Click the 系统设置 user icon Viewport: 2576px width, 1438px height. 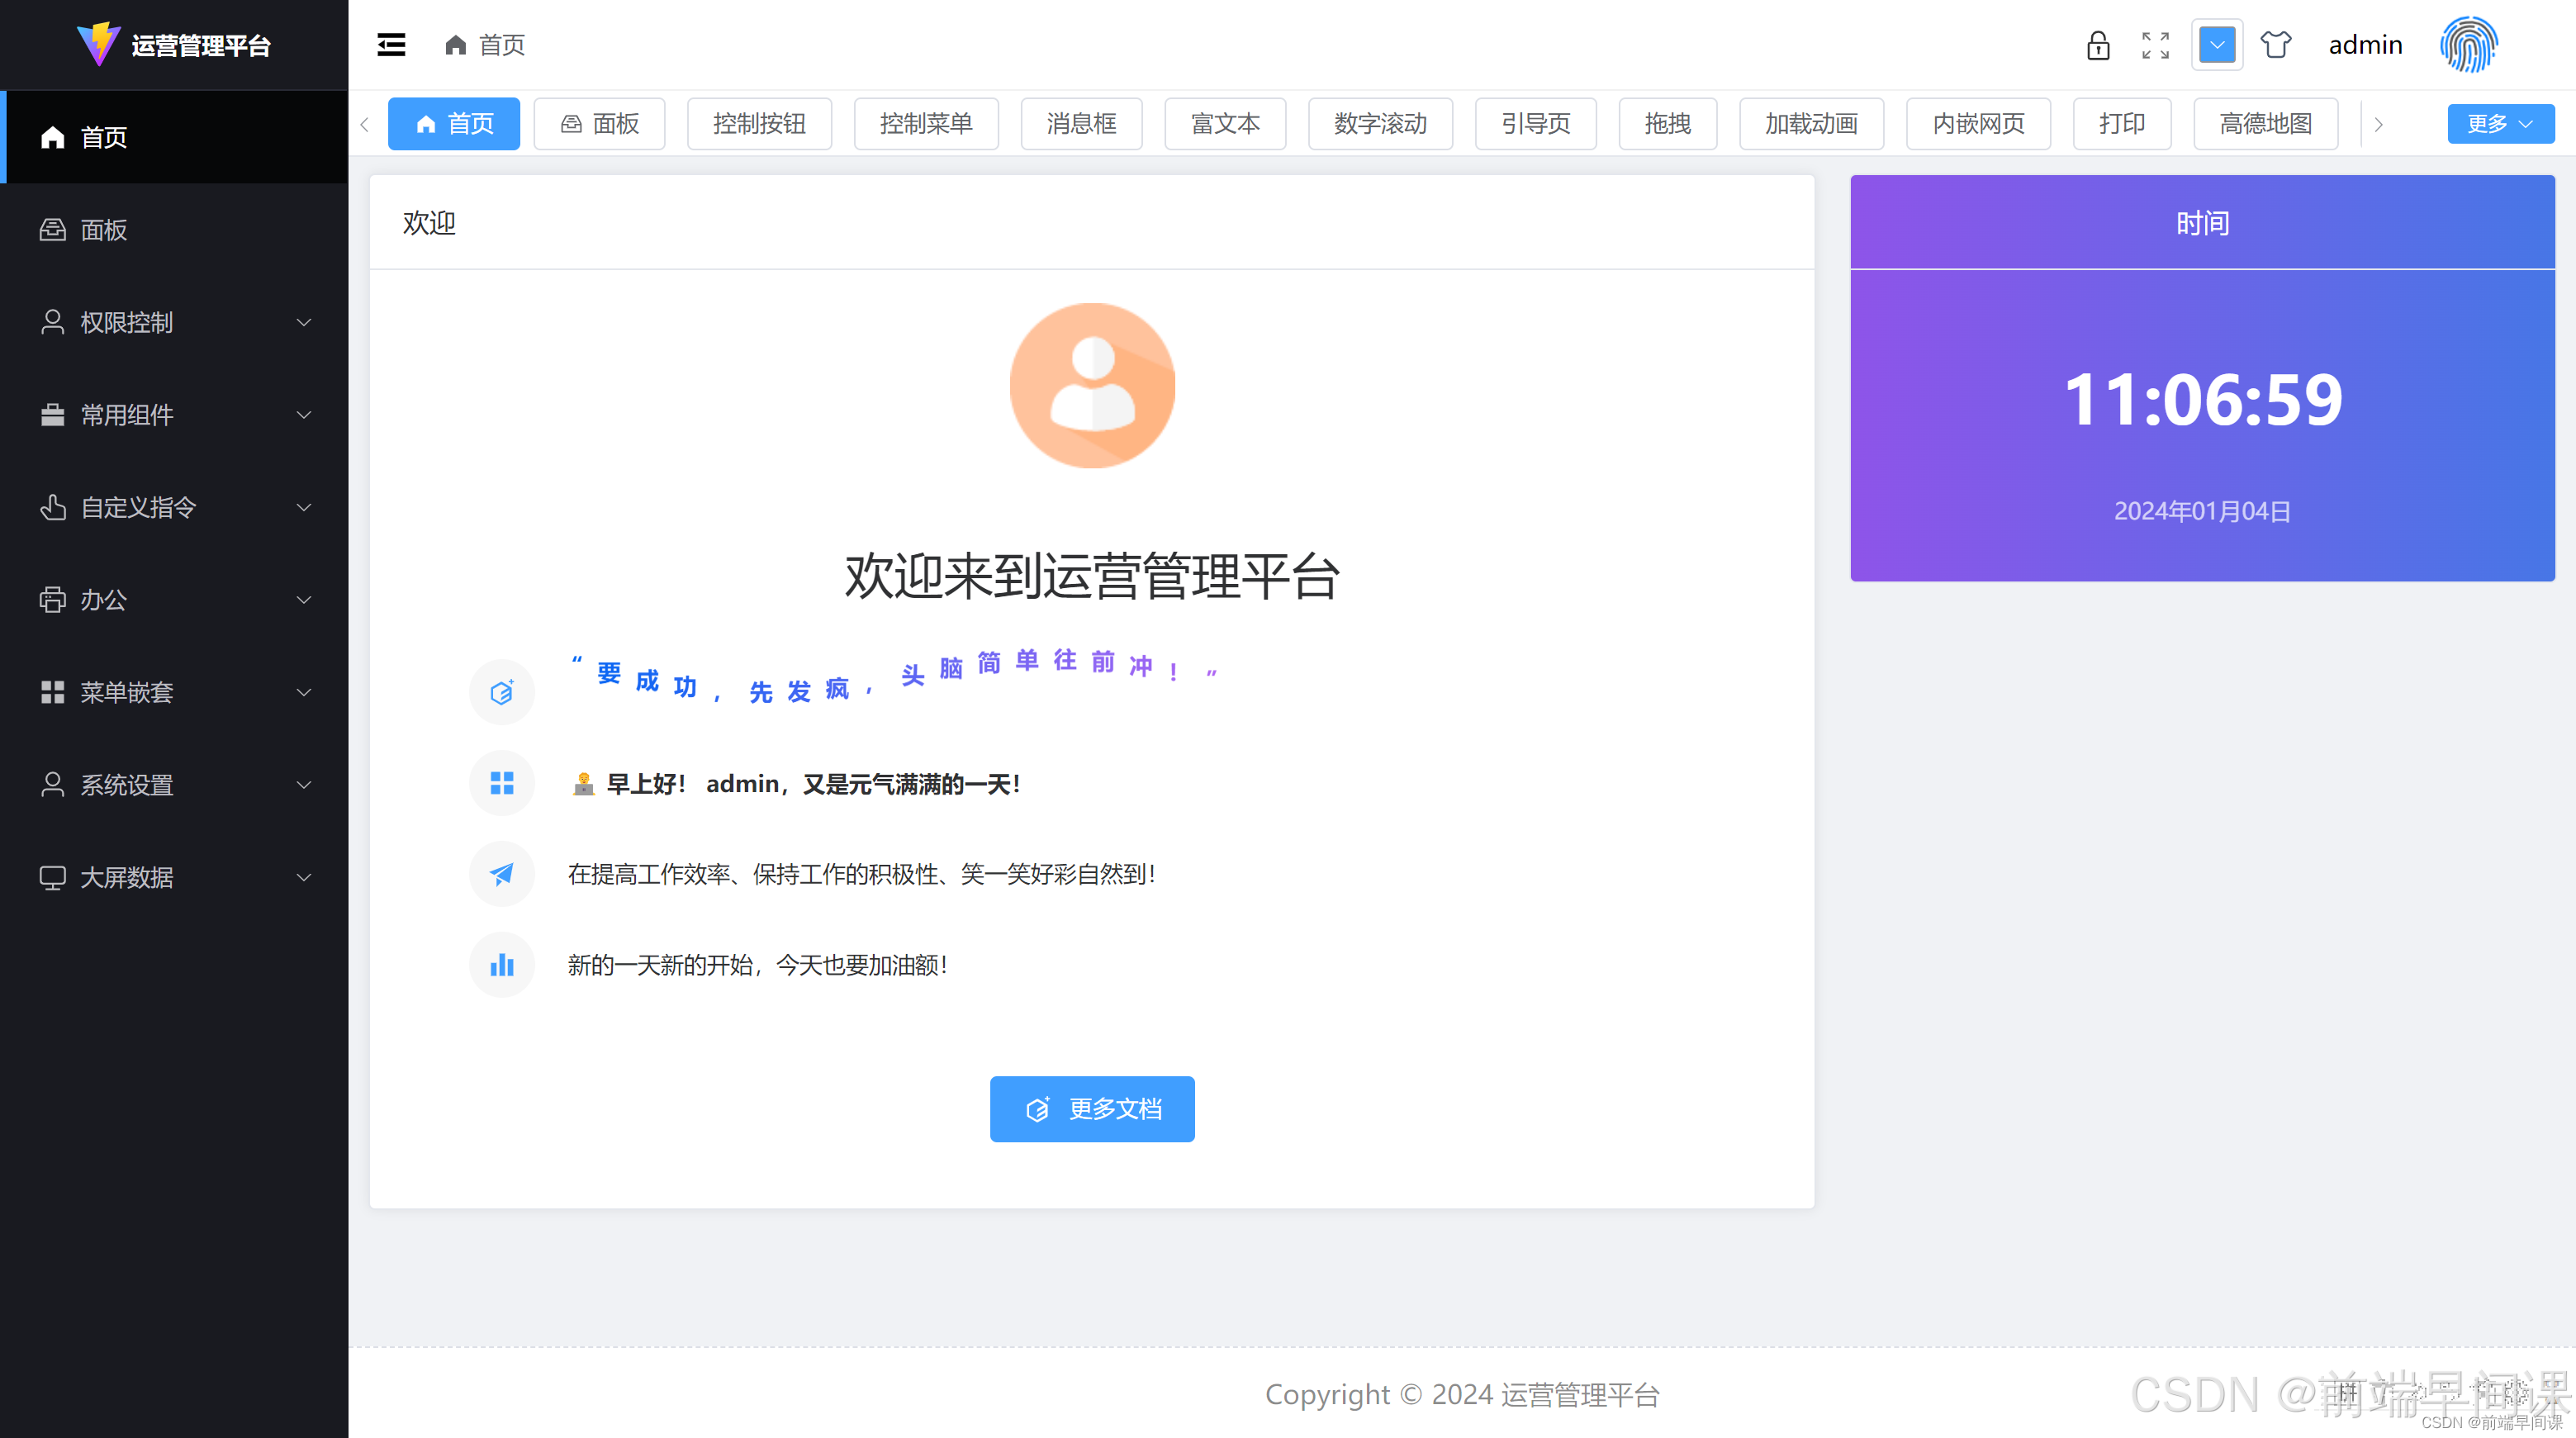click(52, 785)
